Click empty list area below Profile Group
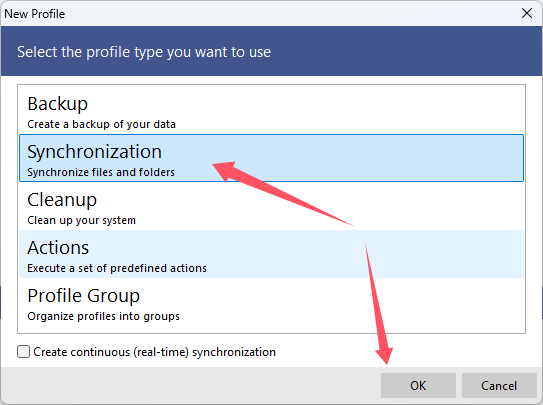Image resolution: width=543 pixels, height=405 pixels. 271,329
